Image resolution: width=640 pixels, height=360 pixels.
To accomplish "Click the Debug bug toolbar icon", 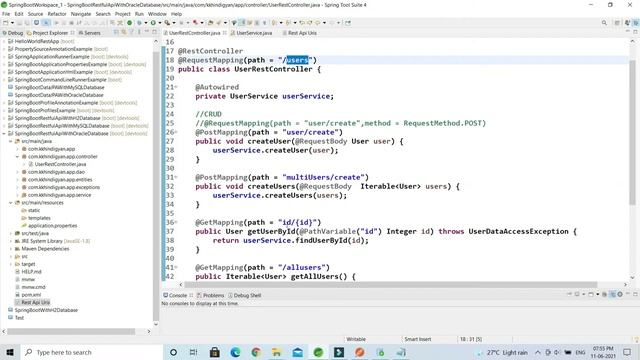I will 139,23.
